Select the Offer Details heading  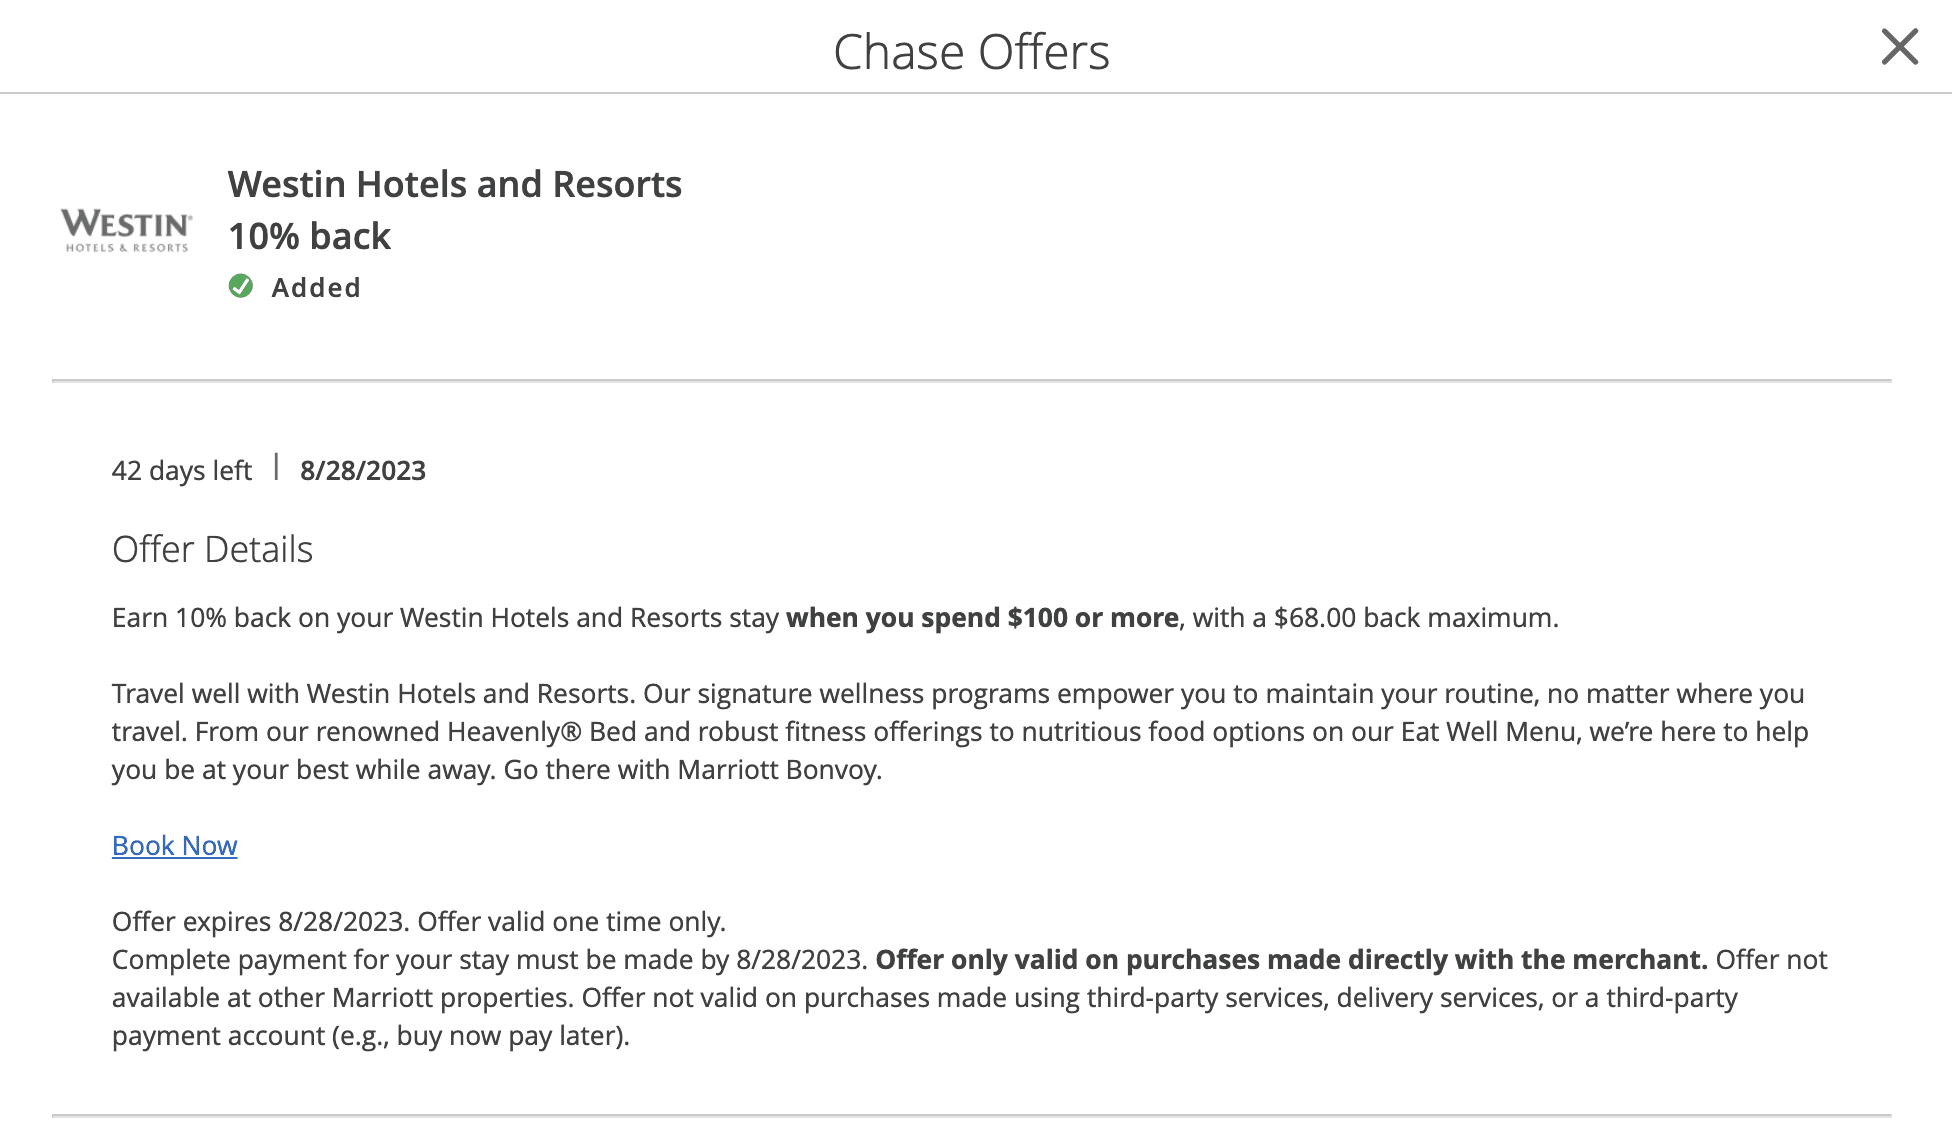coord(211,548)
